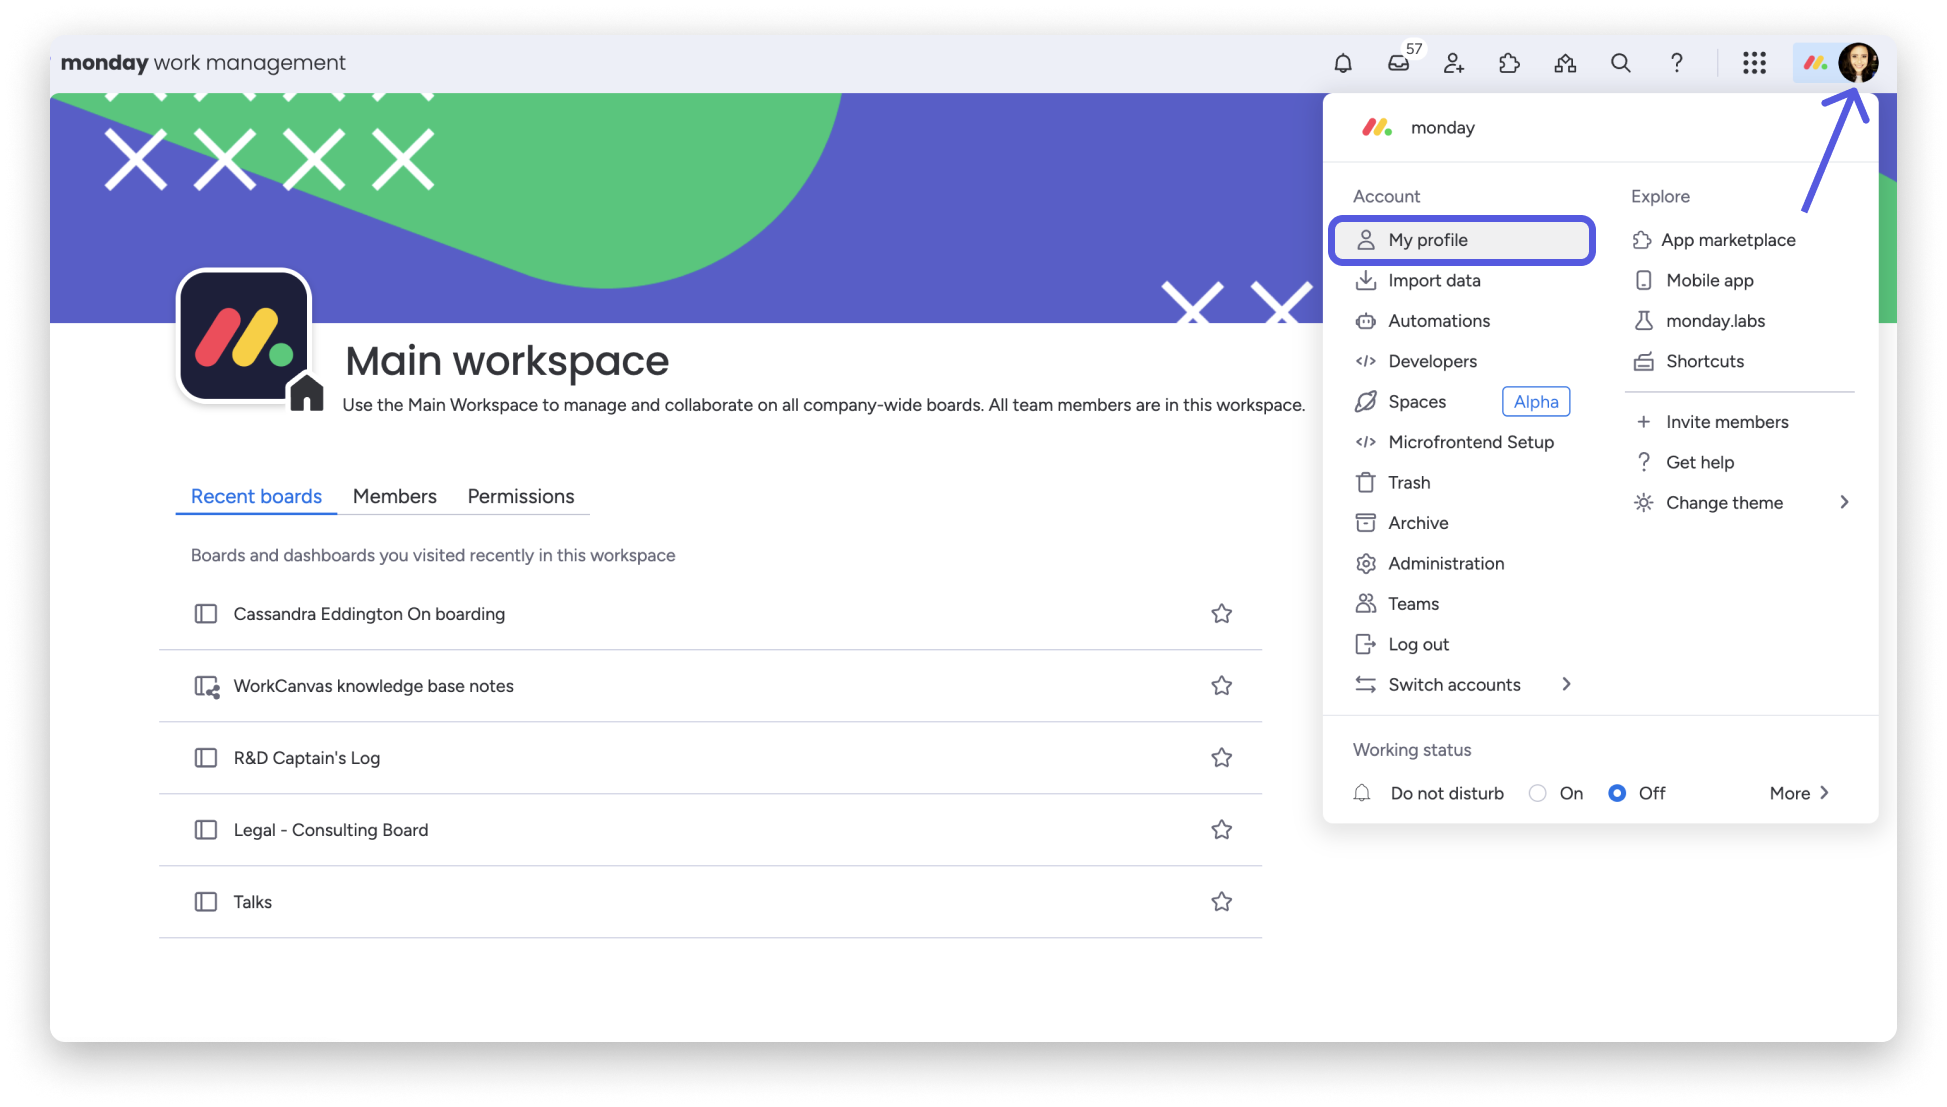Screen dimensions: 1947x1107
Task: Open the Legal - Consulting Board
Action: [331, 830]
